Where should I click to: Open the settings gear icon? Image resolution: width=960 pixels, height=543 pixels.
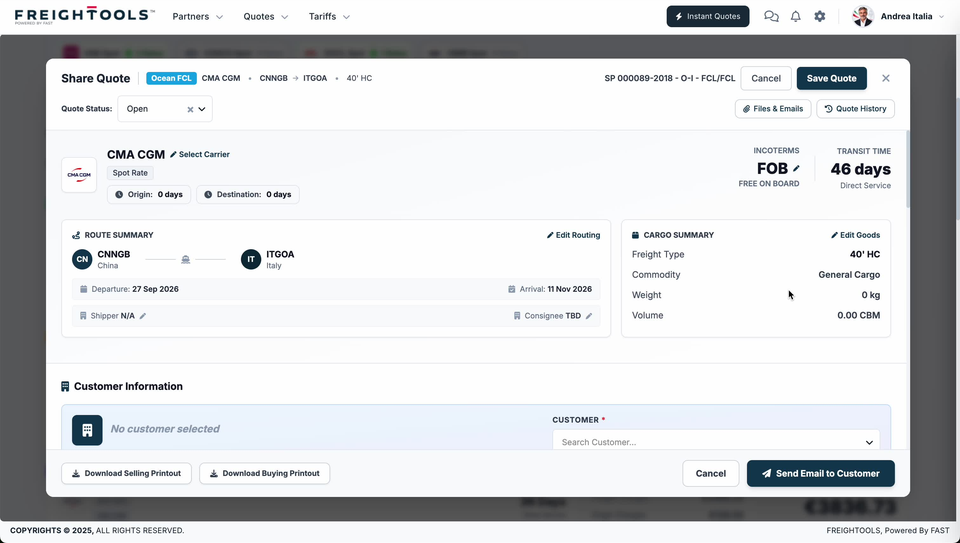pos(820,17)
